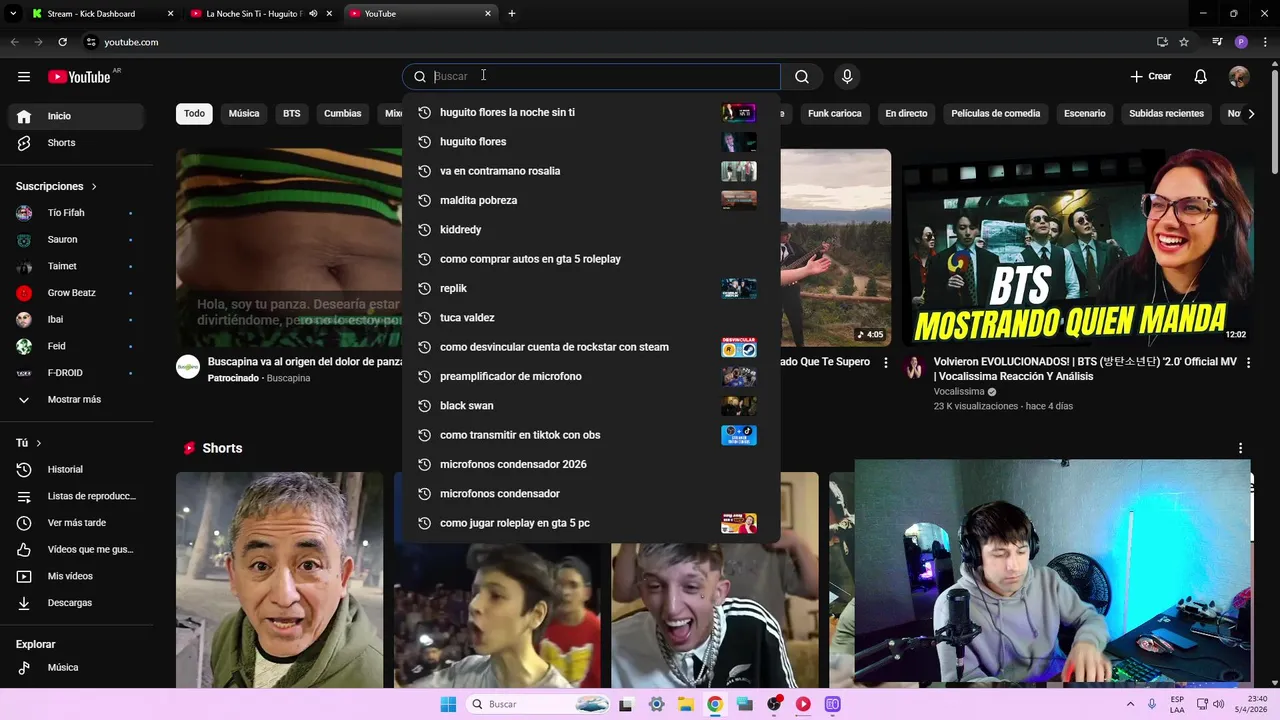Switch to the La Noche Sin Ti tab
Image resolution: width=1280 pixels, height=720 pixels.
pyautogui.click(x=252, y=14)
